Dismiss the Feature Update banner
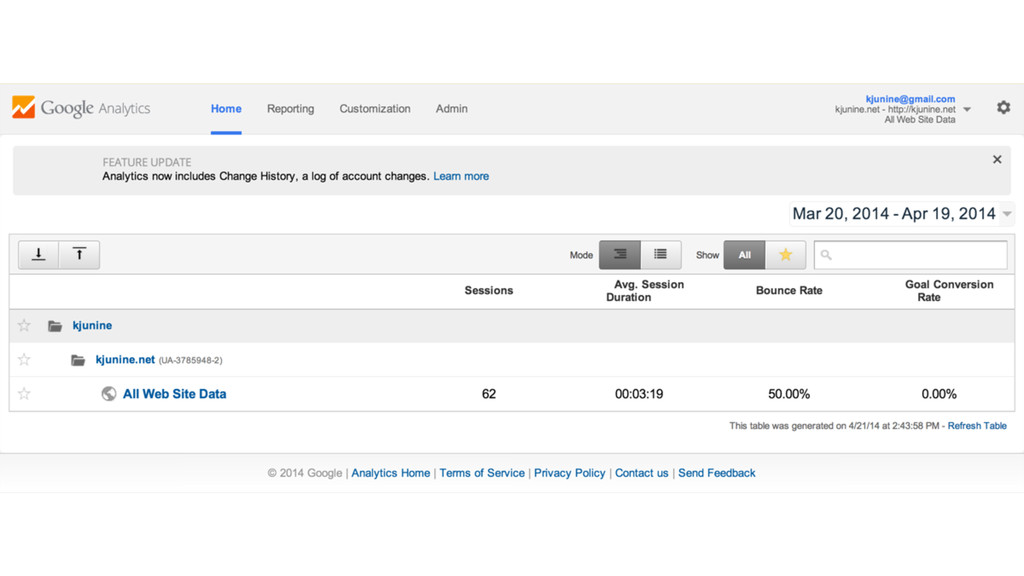This screenshot has height=576, width=1024. point(997,159)
